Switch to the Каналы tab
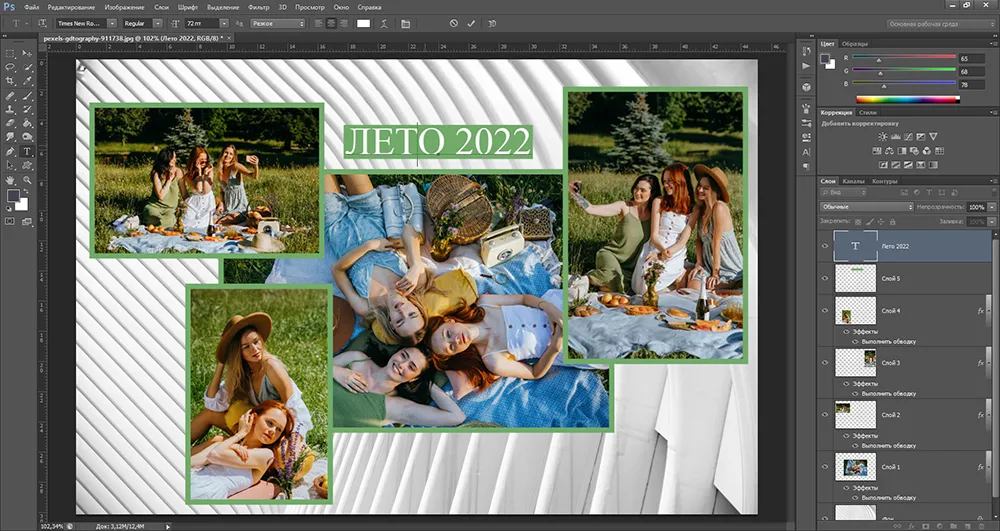1000x531 pixels. (853, 181)
